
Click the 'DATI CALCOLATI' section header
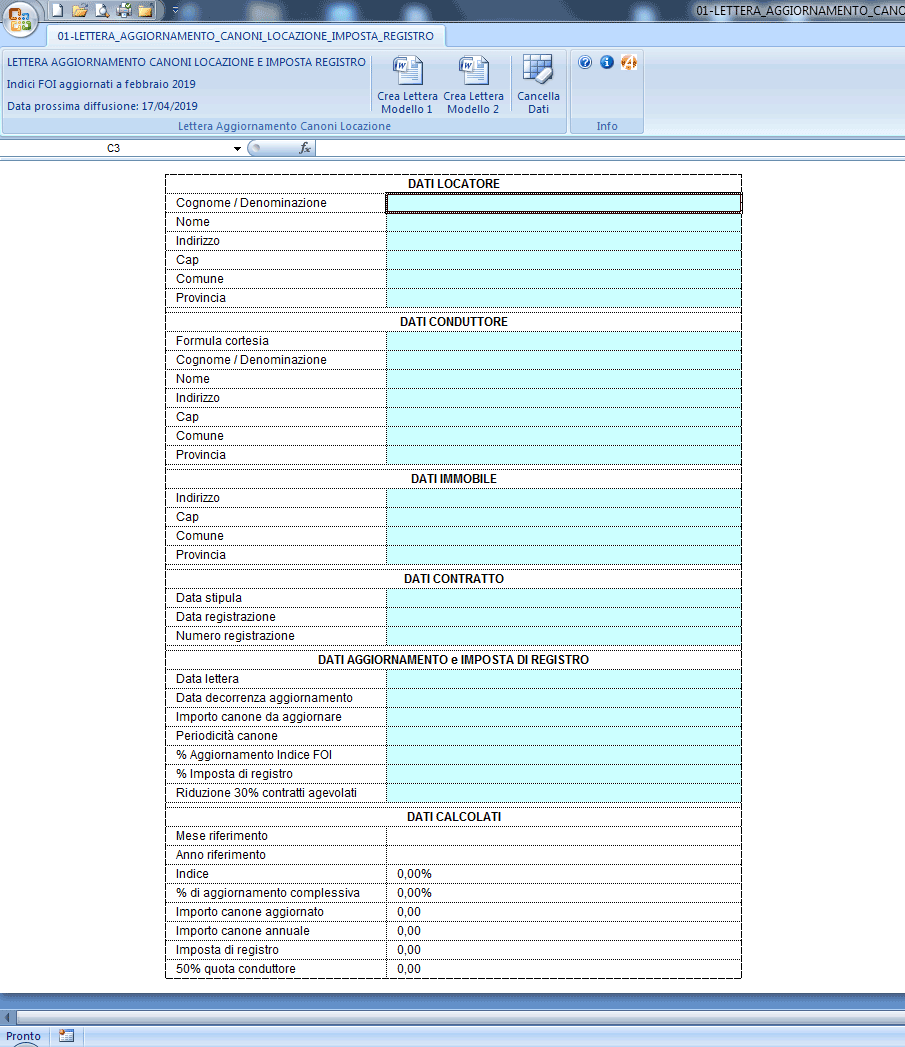coord(454,817)
